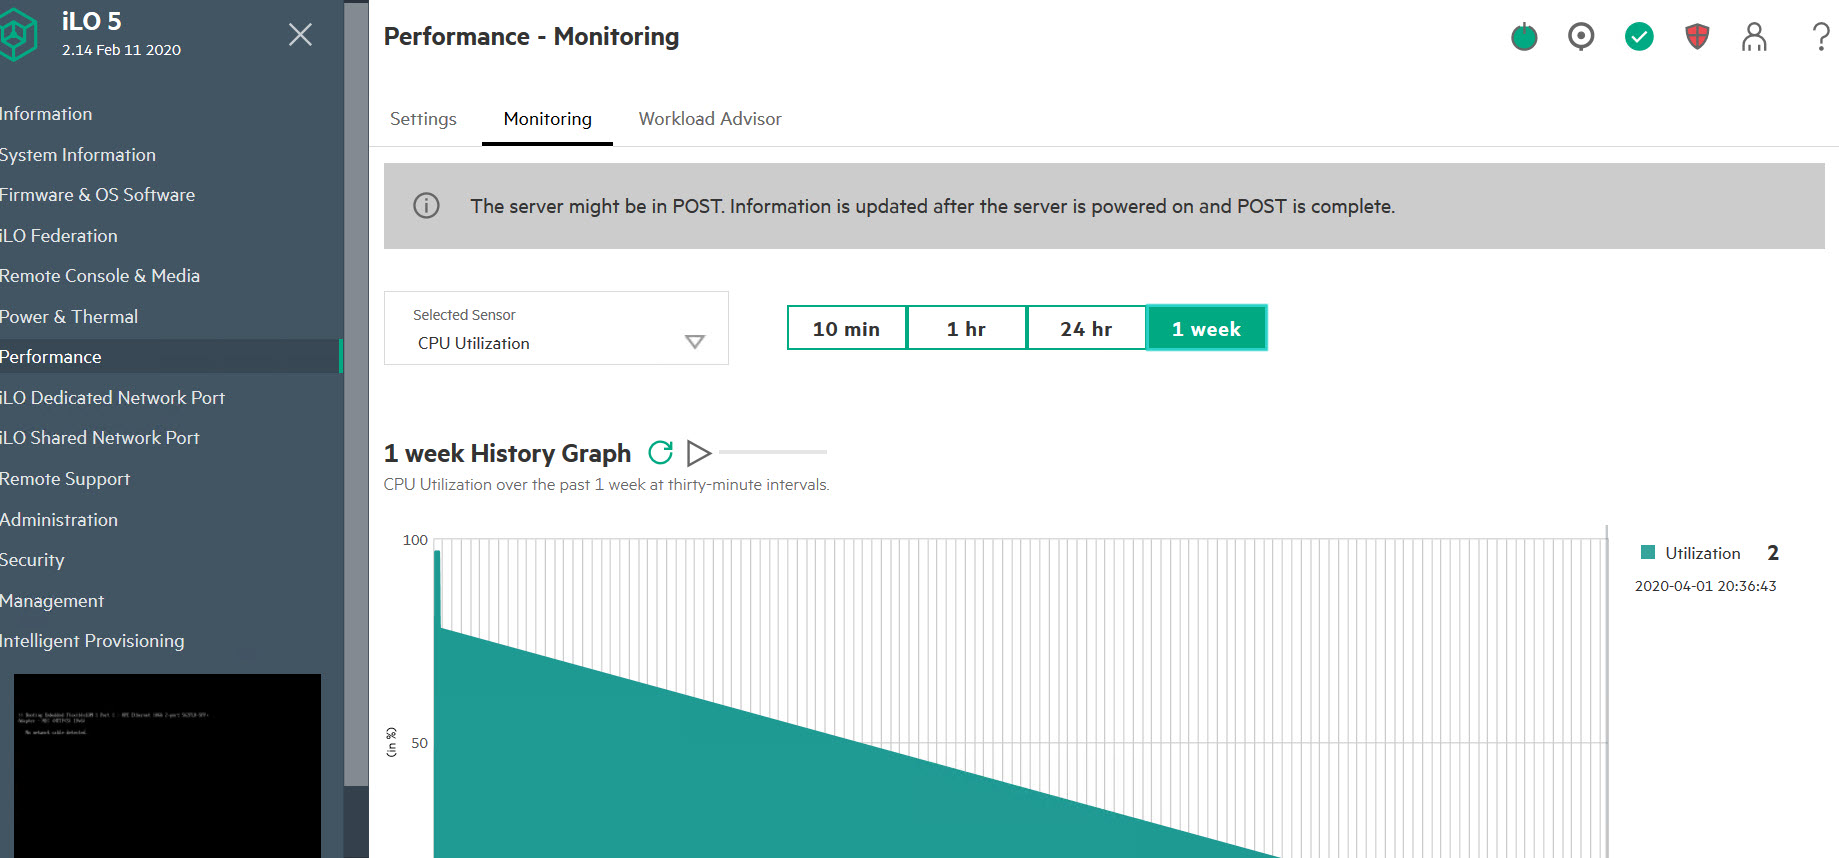Switch to the Settings tab

[423, 119]
